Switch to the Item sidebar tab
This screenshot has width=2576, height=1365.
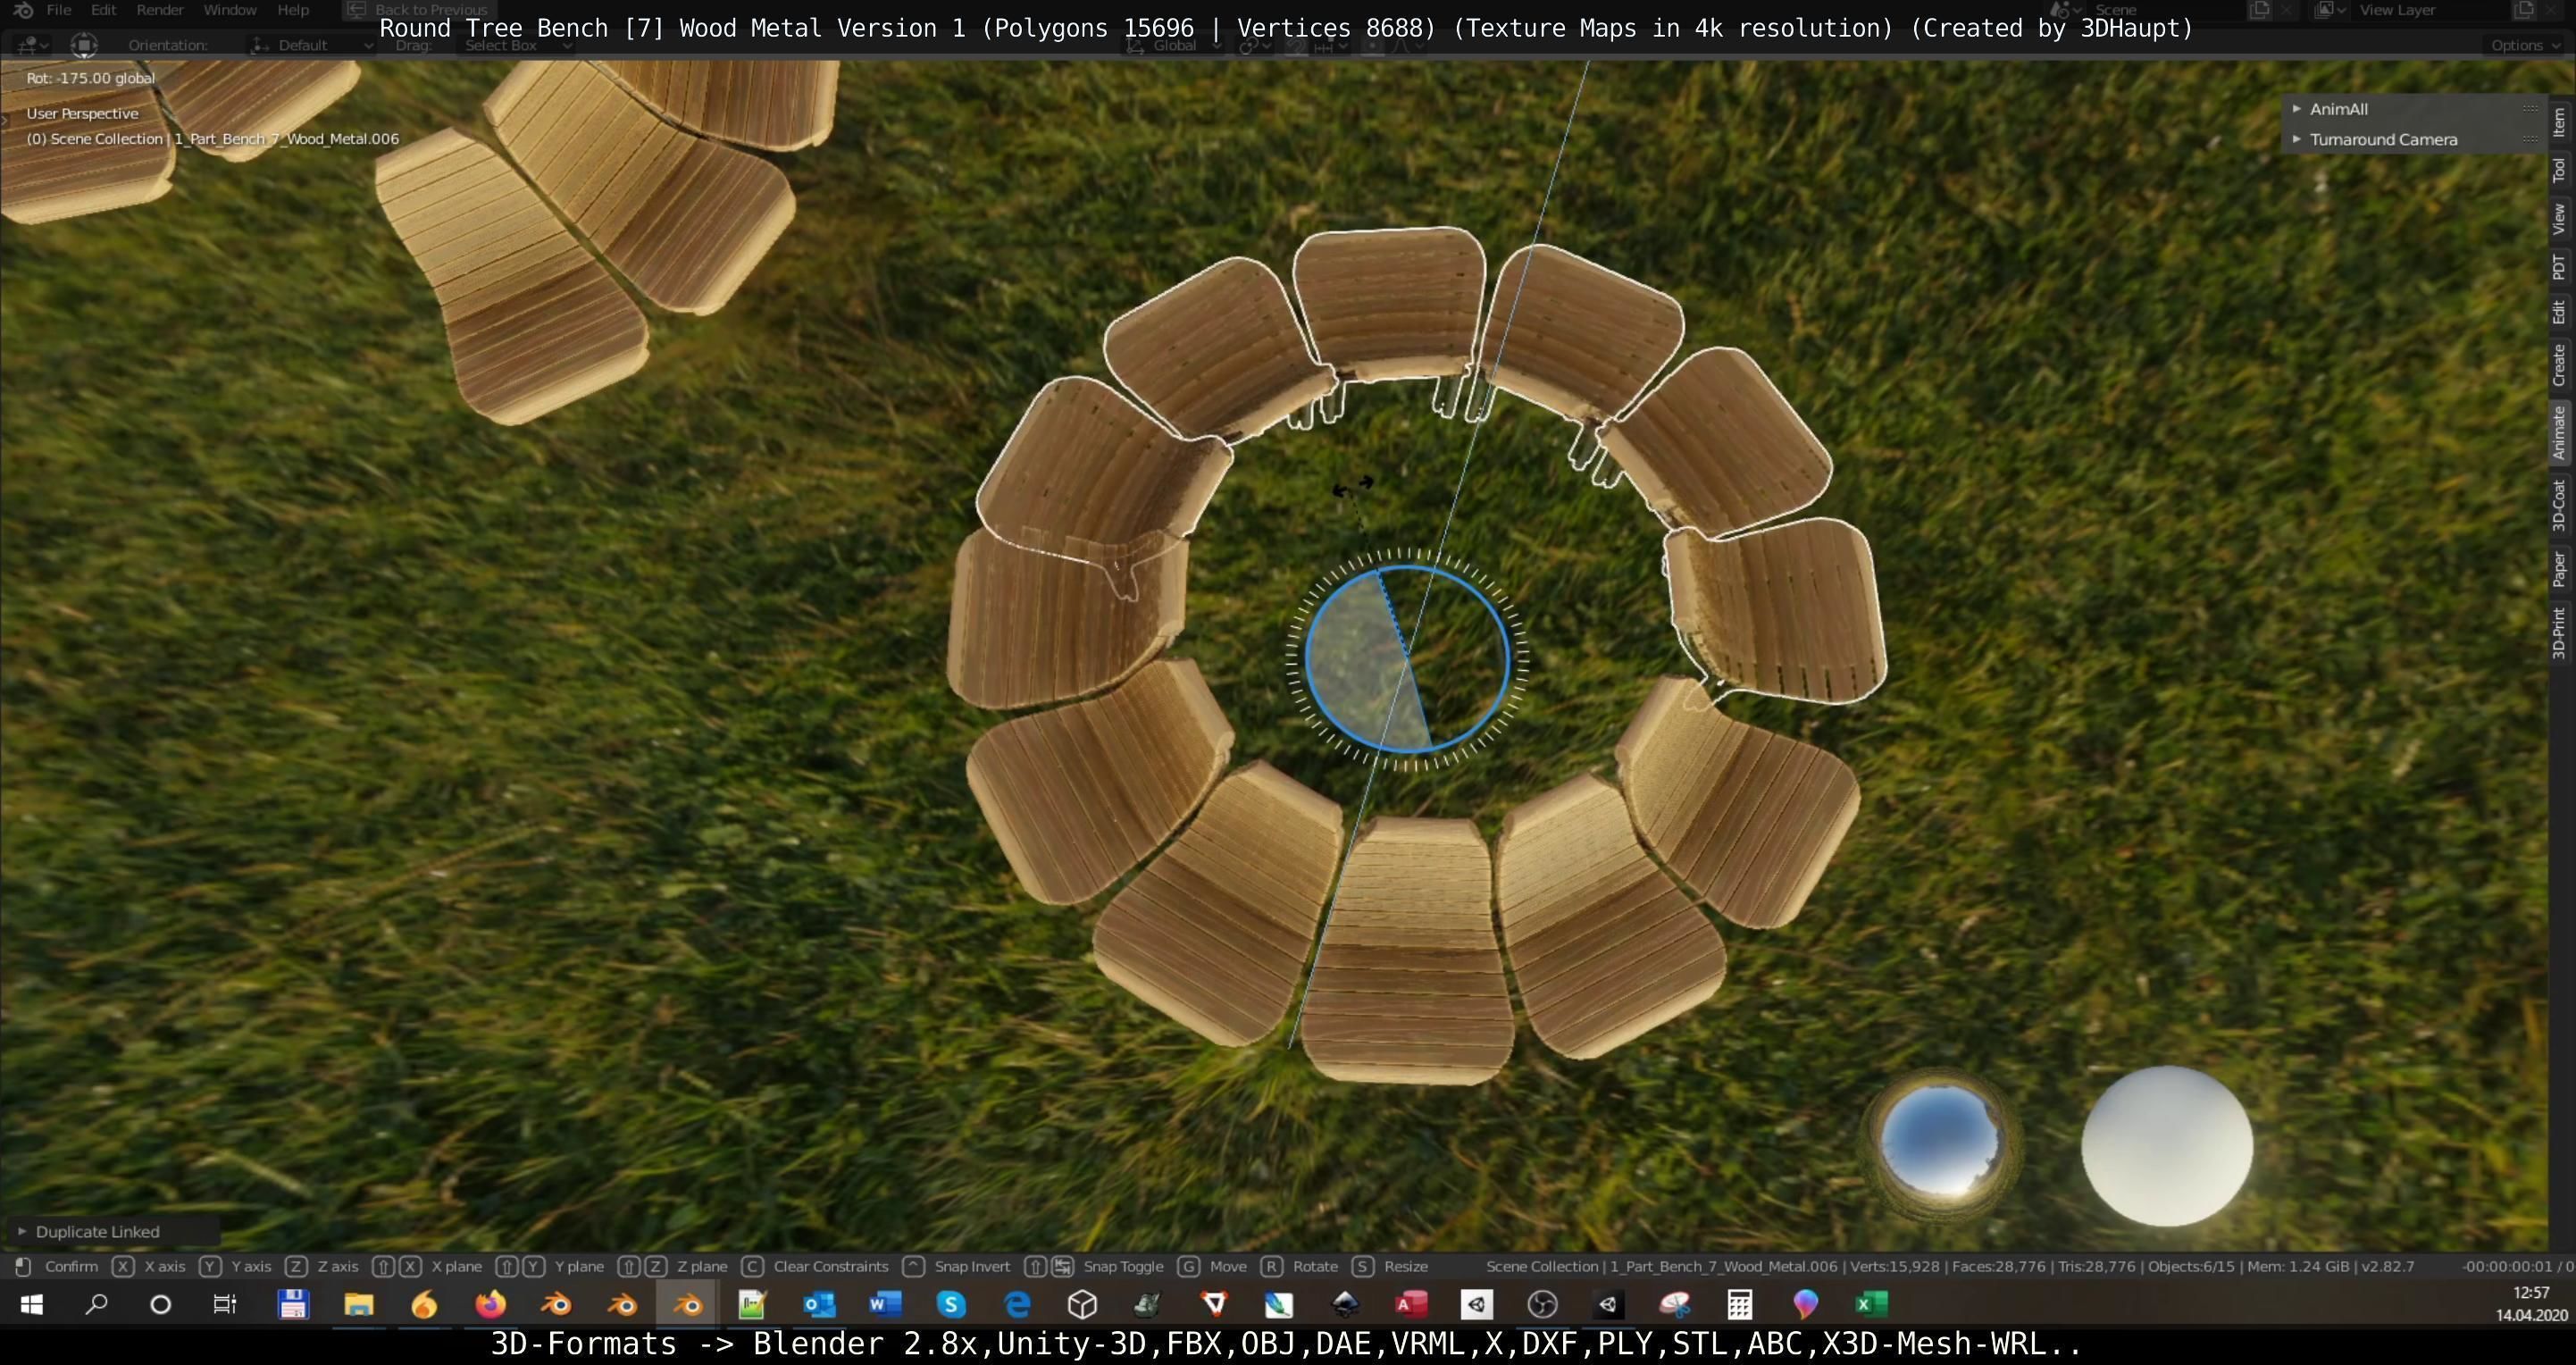pyautogui.click(x=2559, y=122)
